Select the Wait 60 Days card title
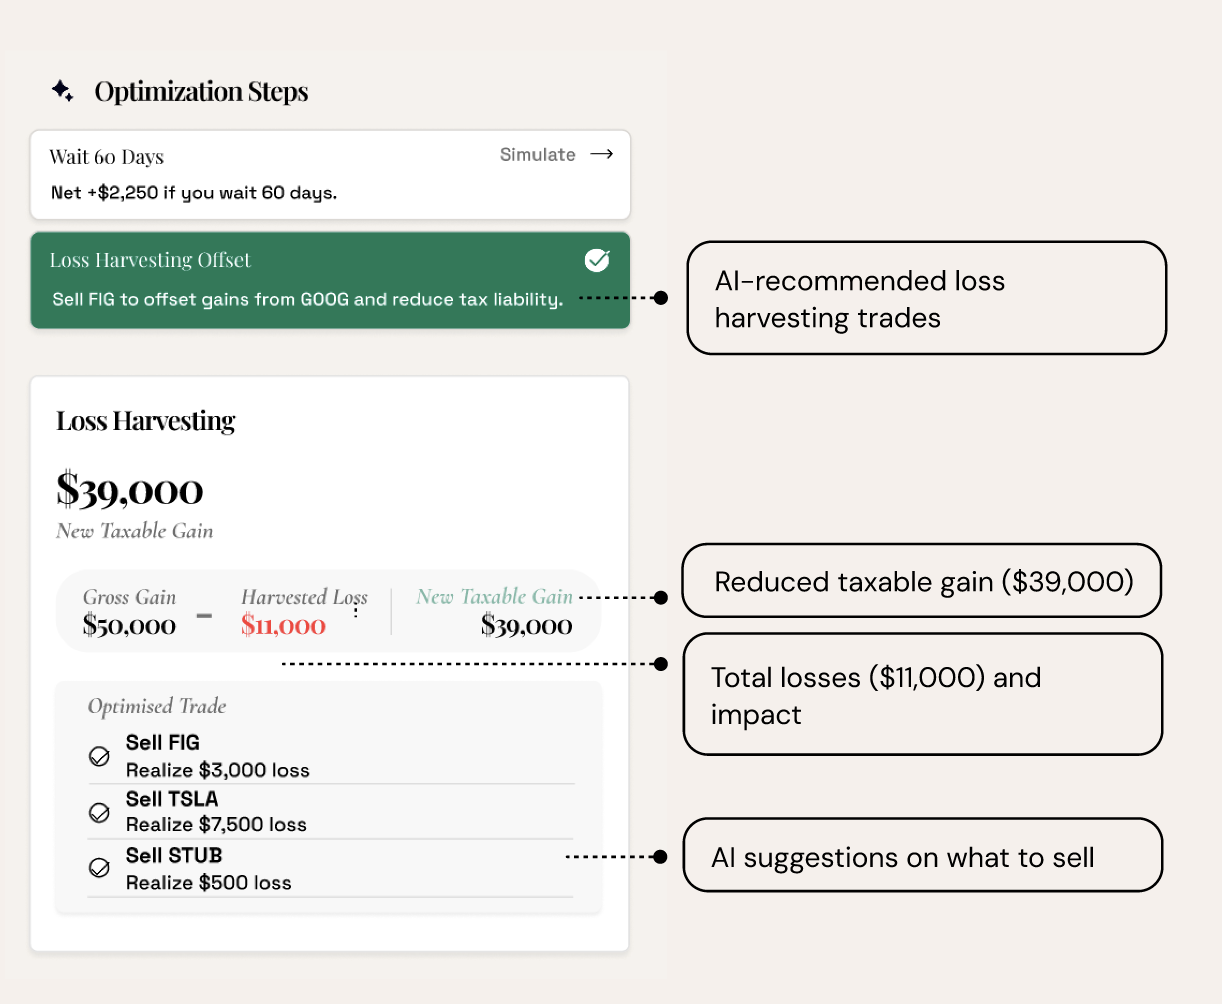 pos(107,157)
